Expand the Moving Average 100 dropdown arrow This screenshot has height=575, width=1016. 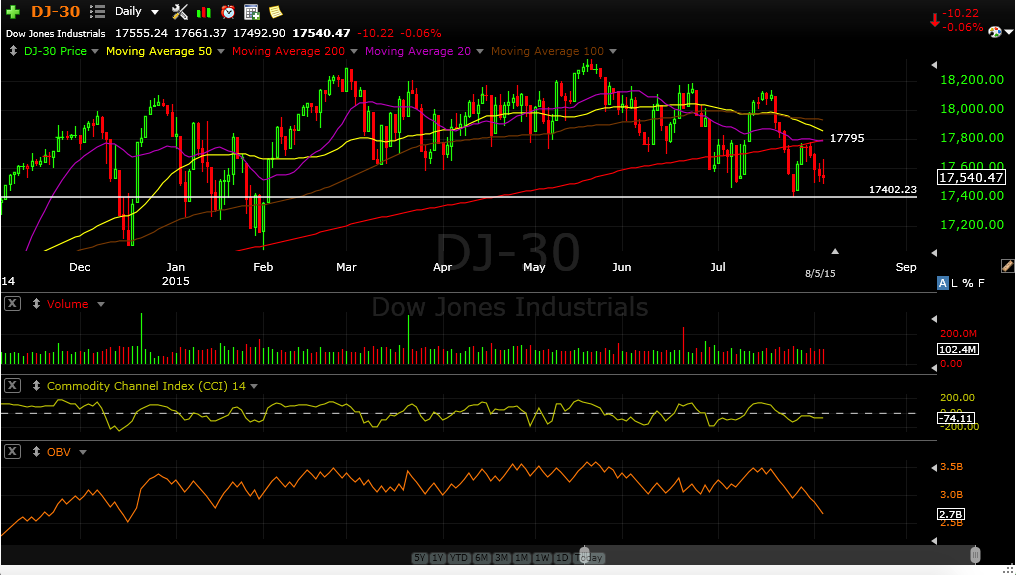(613, 51)
